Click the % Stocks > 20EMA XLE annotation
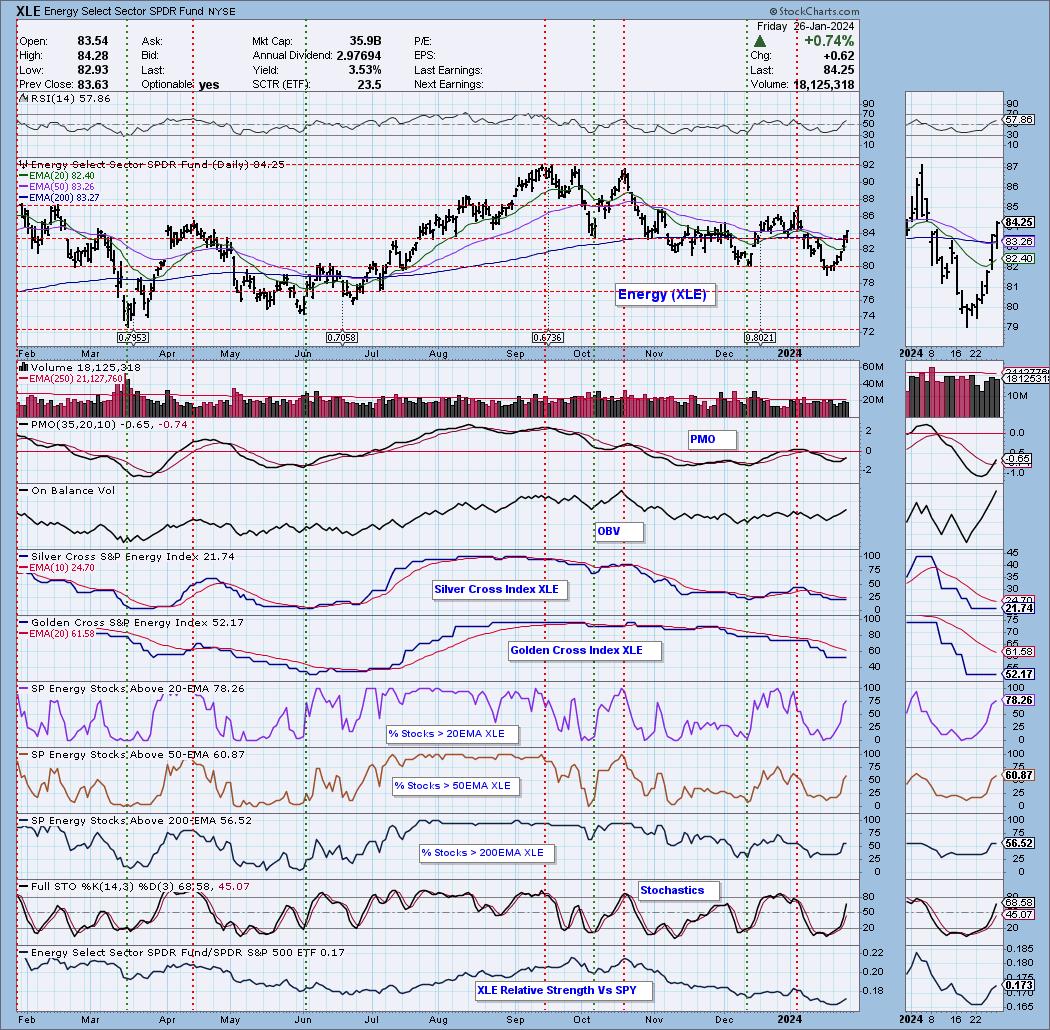 click(453, 734)
